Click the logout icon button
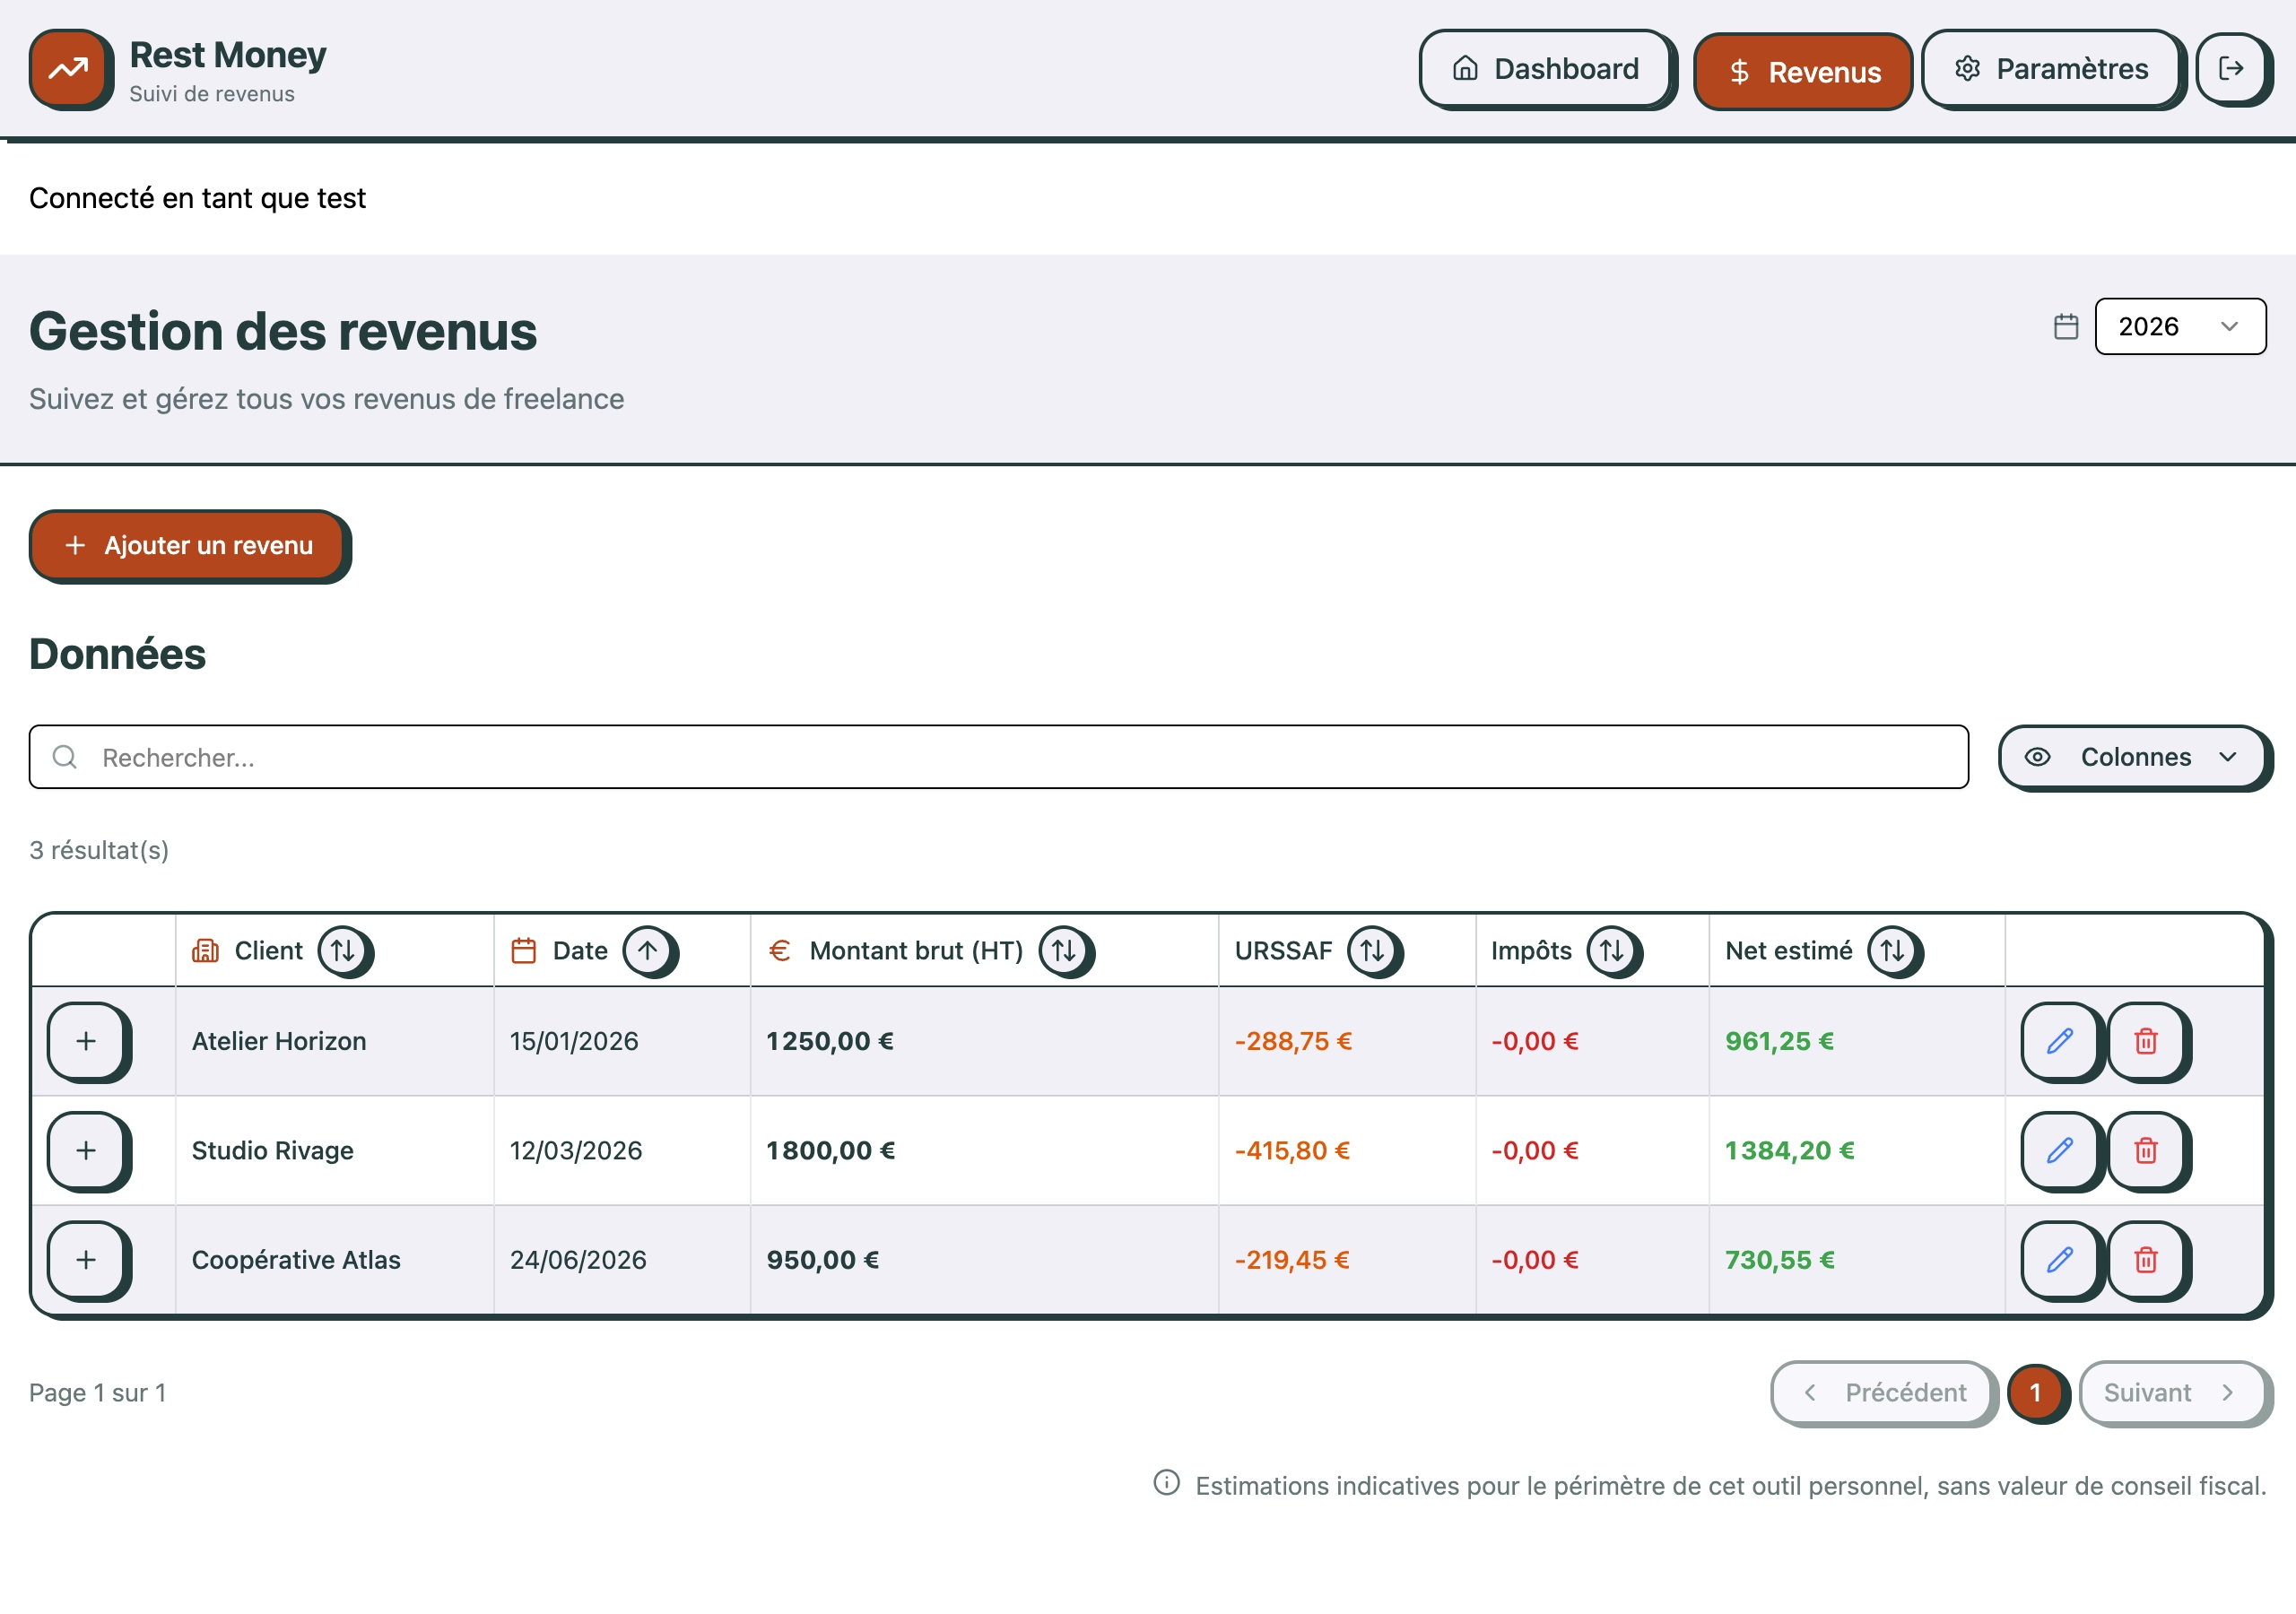This screenshot has height=1614, width=2296. (2231, 68)
